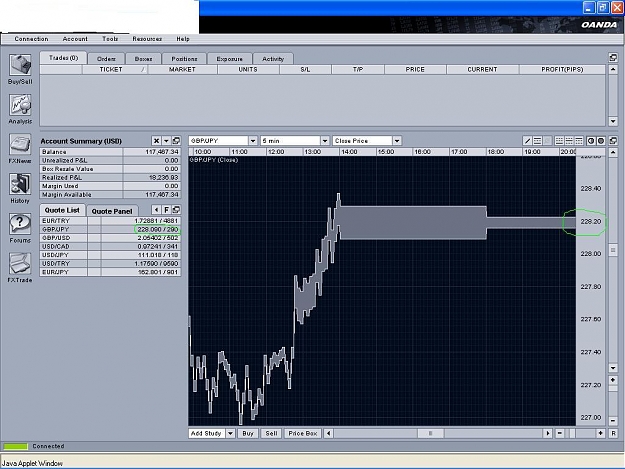Close the Account Summary panel
Viewport: 625px width, 469px height.
coord(156,141)
